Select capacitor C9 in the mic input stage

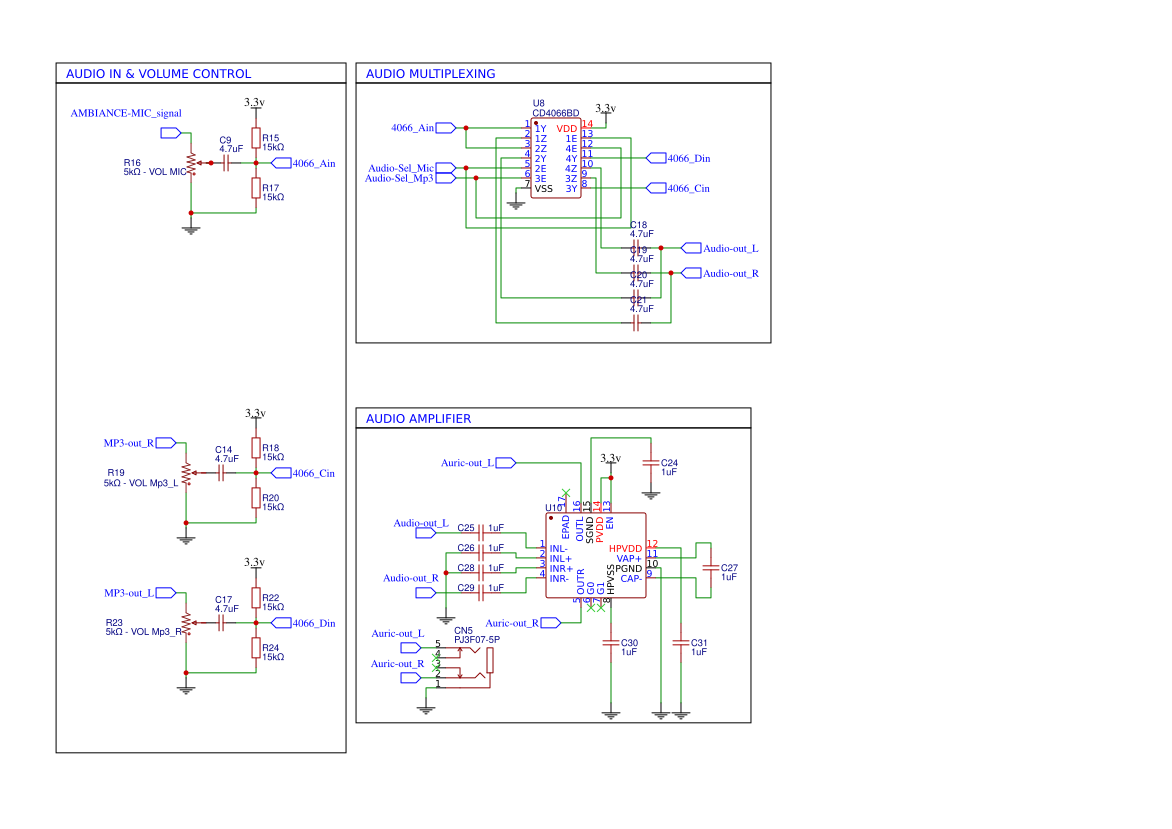(228, 163)
